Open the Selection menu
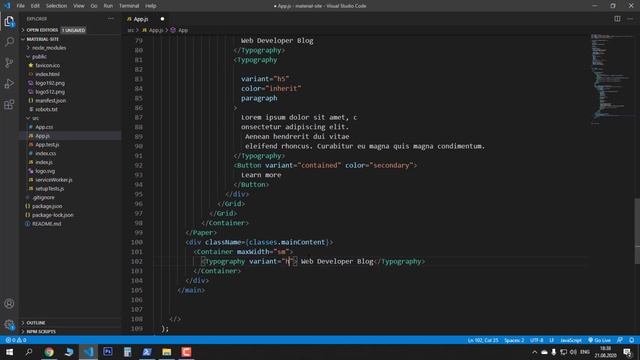This screenshot has height=360, width=640. click(x=56, y=6)
